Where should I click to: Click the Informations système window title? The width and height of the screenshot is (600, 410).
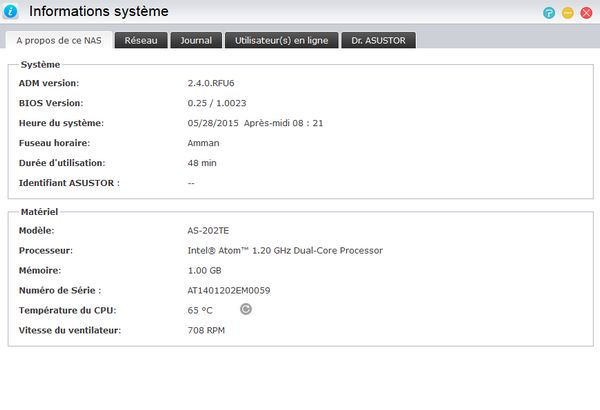[99, 11]
